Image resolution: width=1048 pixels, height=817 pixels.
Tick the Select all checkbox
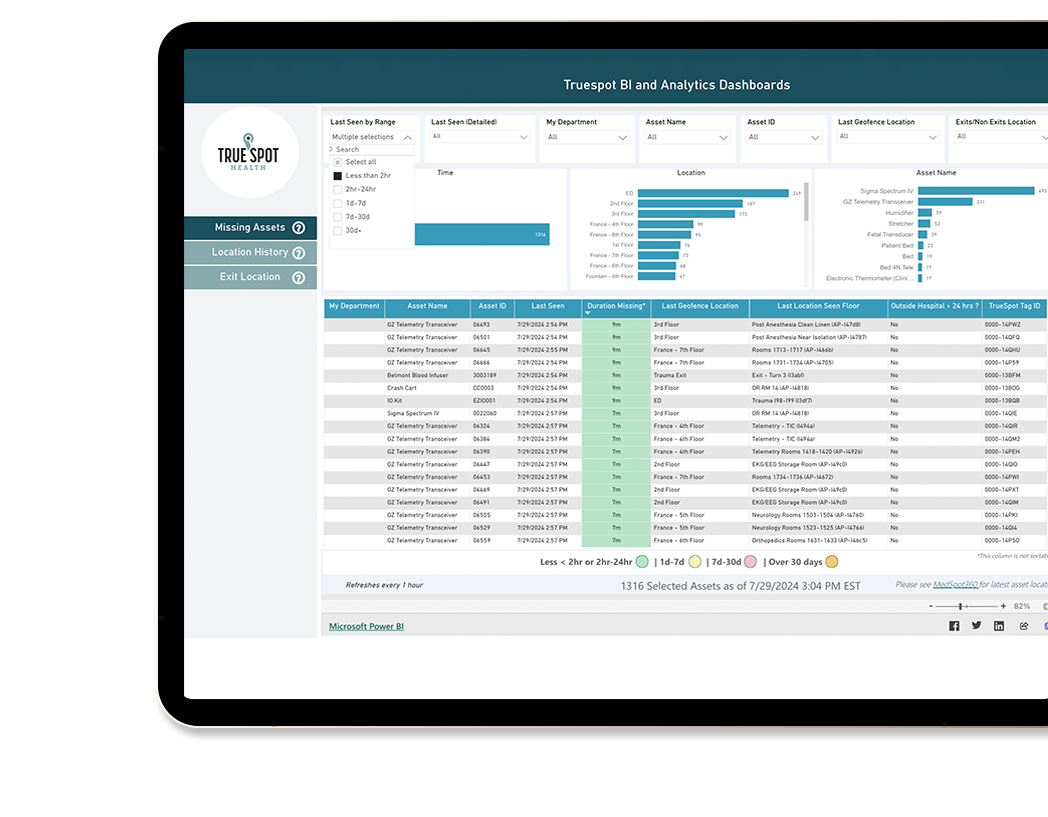click(338, 162)
